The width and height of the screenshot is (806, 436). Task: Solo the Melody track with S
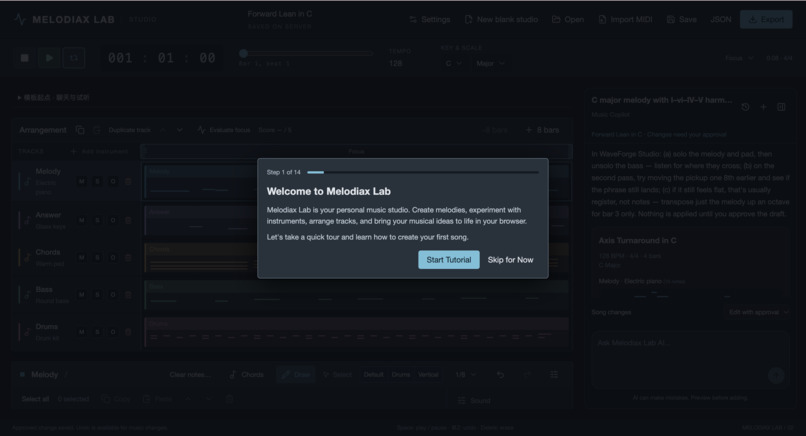pyautogui.click(x=97, y=181)
